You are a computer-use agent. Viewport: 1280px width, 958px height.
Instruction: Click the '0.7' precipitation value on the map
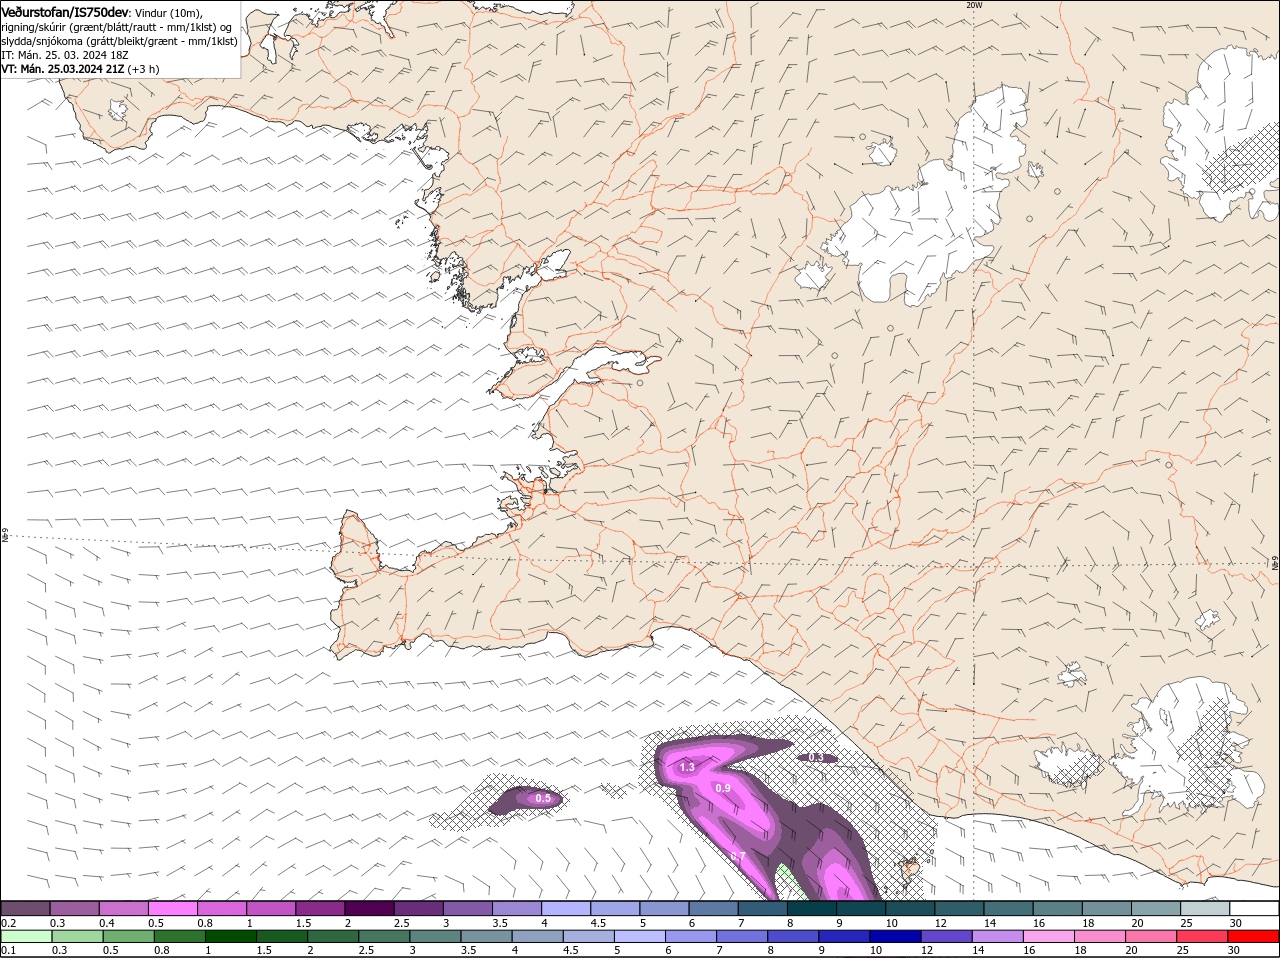pos(738,857)
